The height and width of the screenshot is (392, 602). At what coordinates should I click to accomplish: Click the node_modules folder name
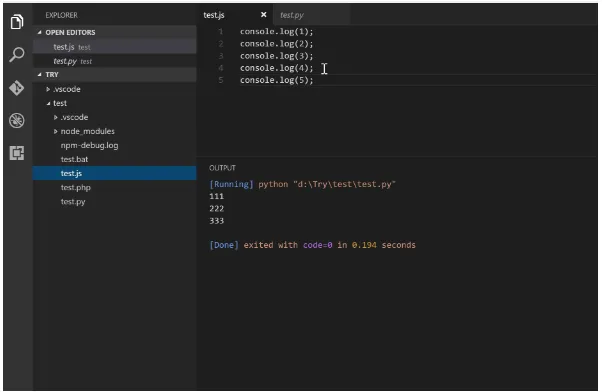(88, 131)
